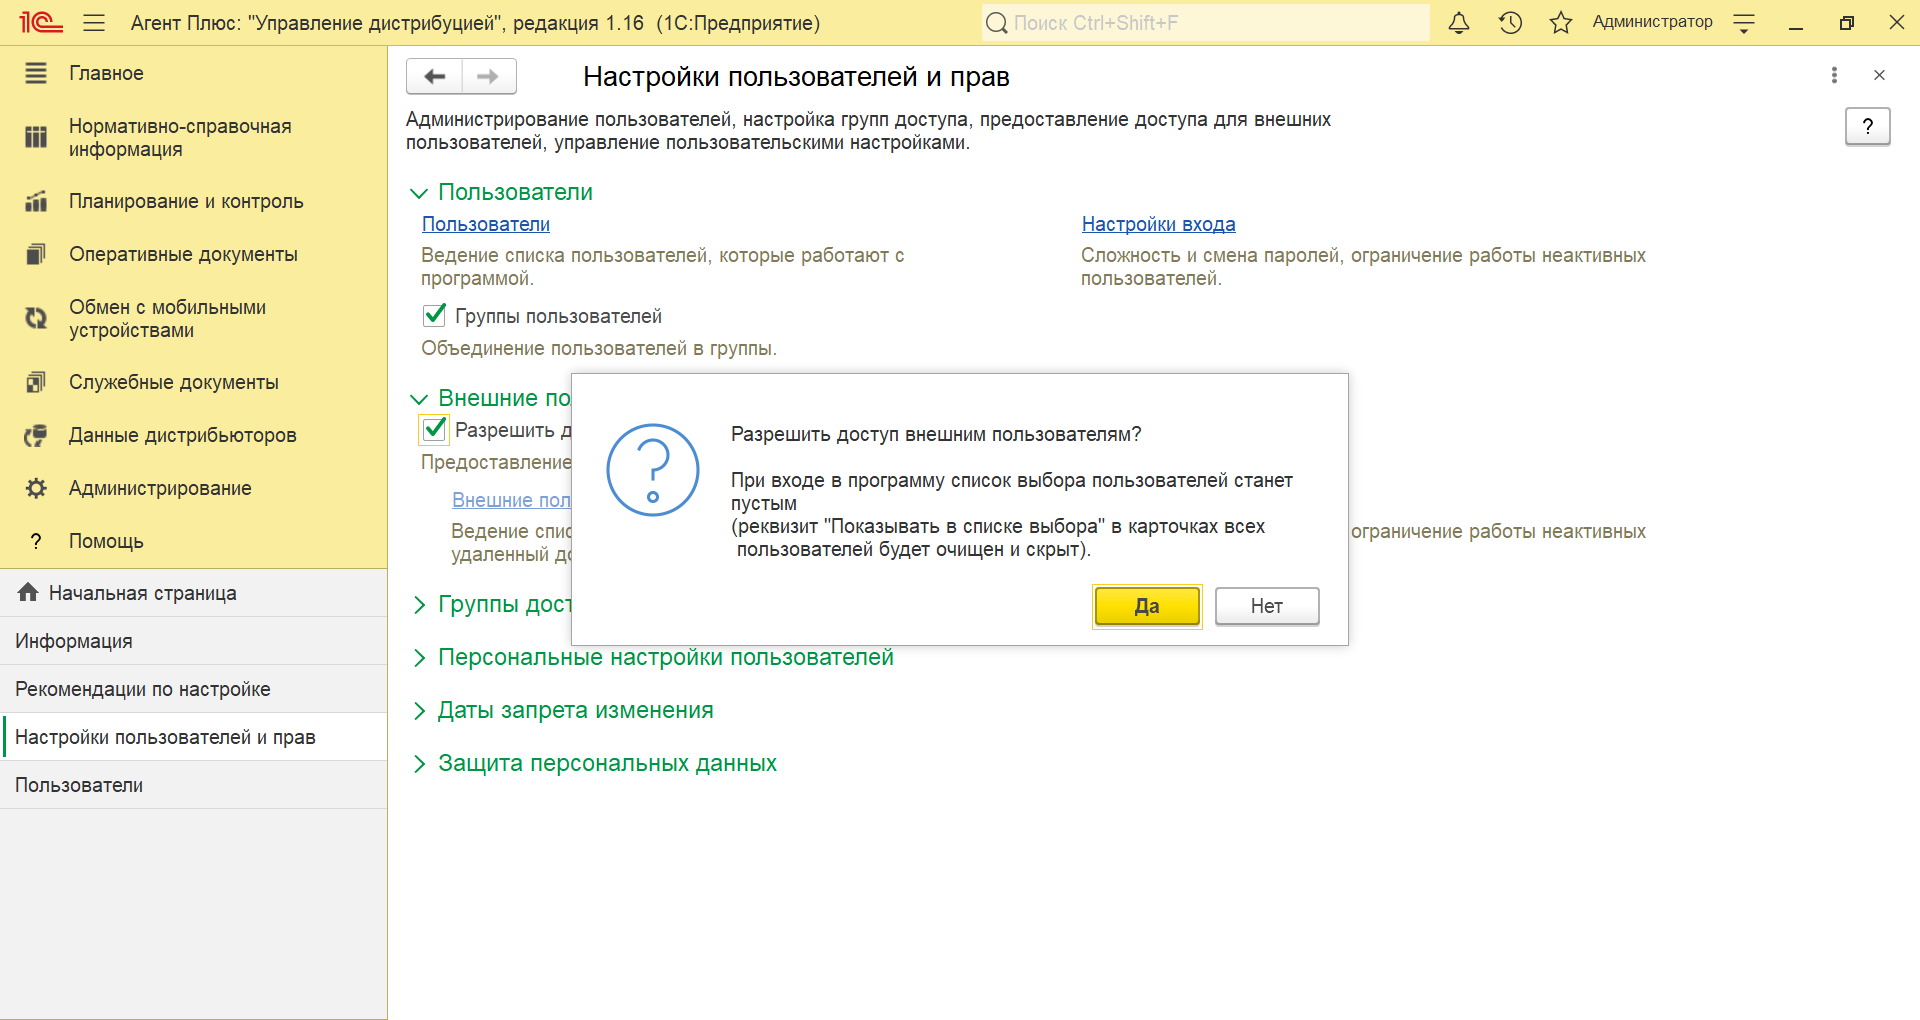Uncheck the Группы пользователей checkbox
The height and width of the screenshot is (1020, 1920).
tap(435, 316)
